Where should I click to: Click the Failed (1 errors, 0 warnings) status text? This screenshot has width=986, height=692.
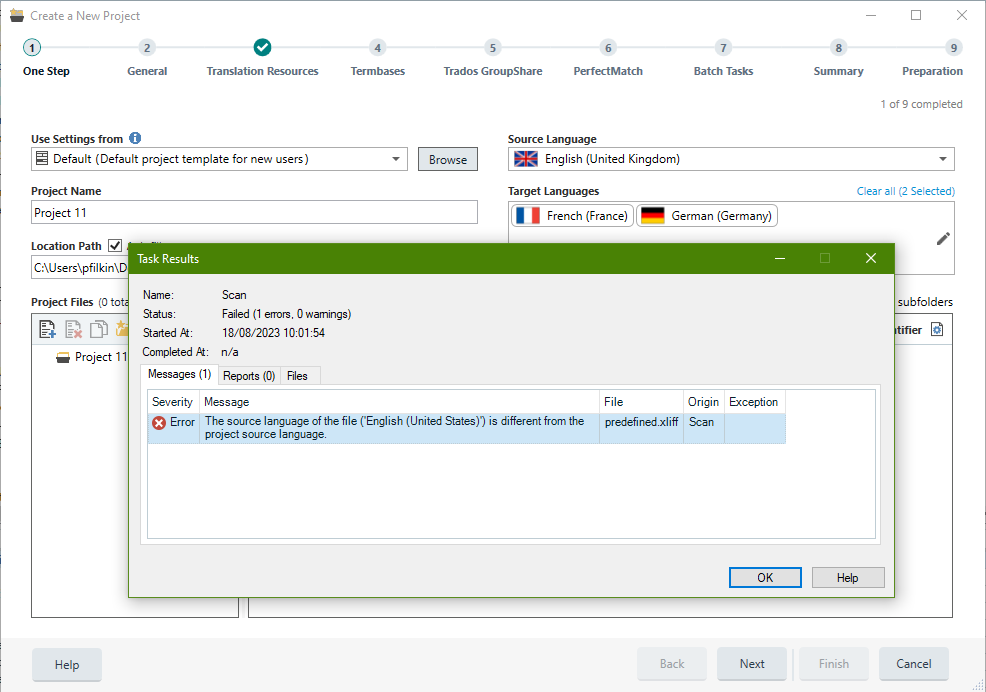[286, 314]
